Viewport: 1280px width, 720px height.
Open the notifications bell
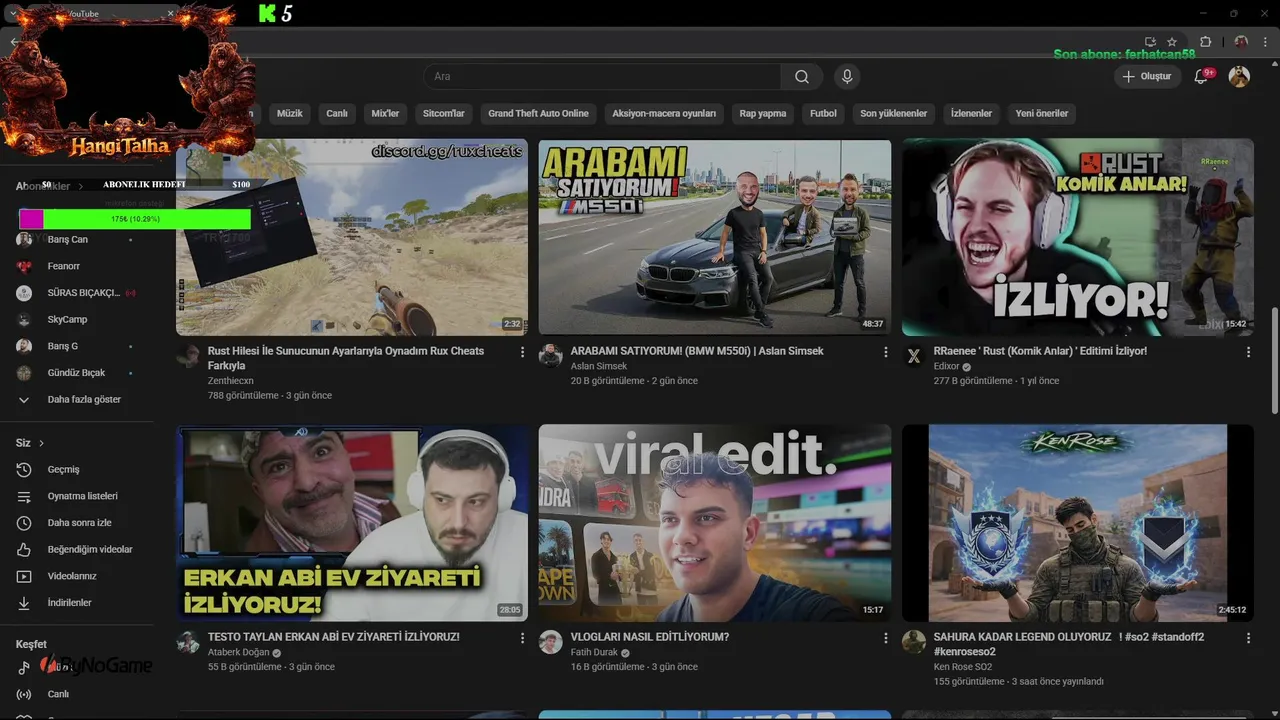(x=1202, y=77)
